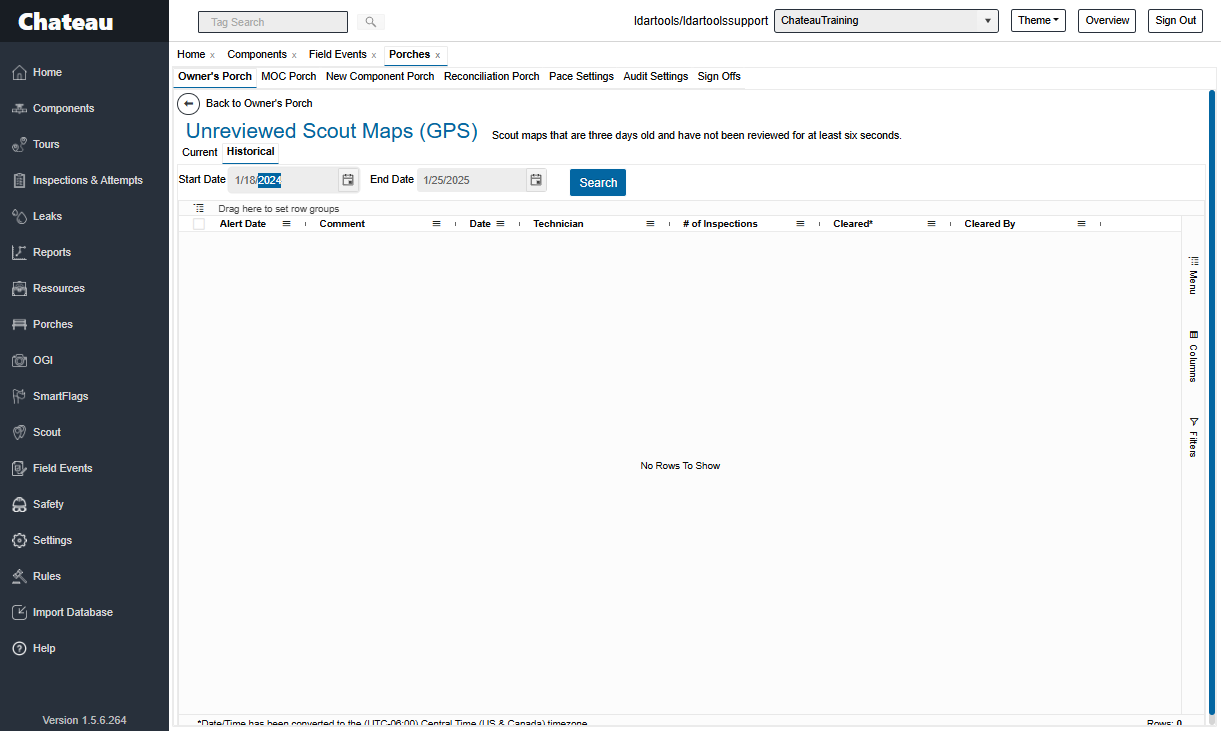Viewport: 1221px width, 731px height.
Task: Open the Alert Date column menu
Action: (286, 224)
